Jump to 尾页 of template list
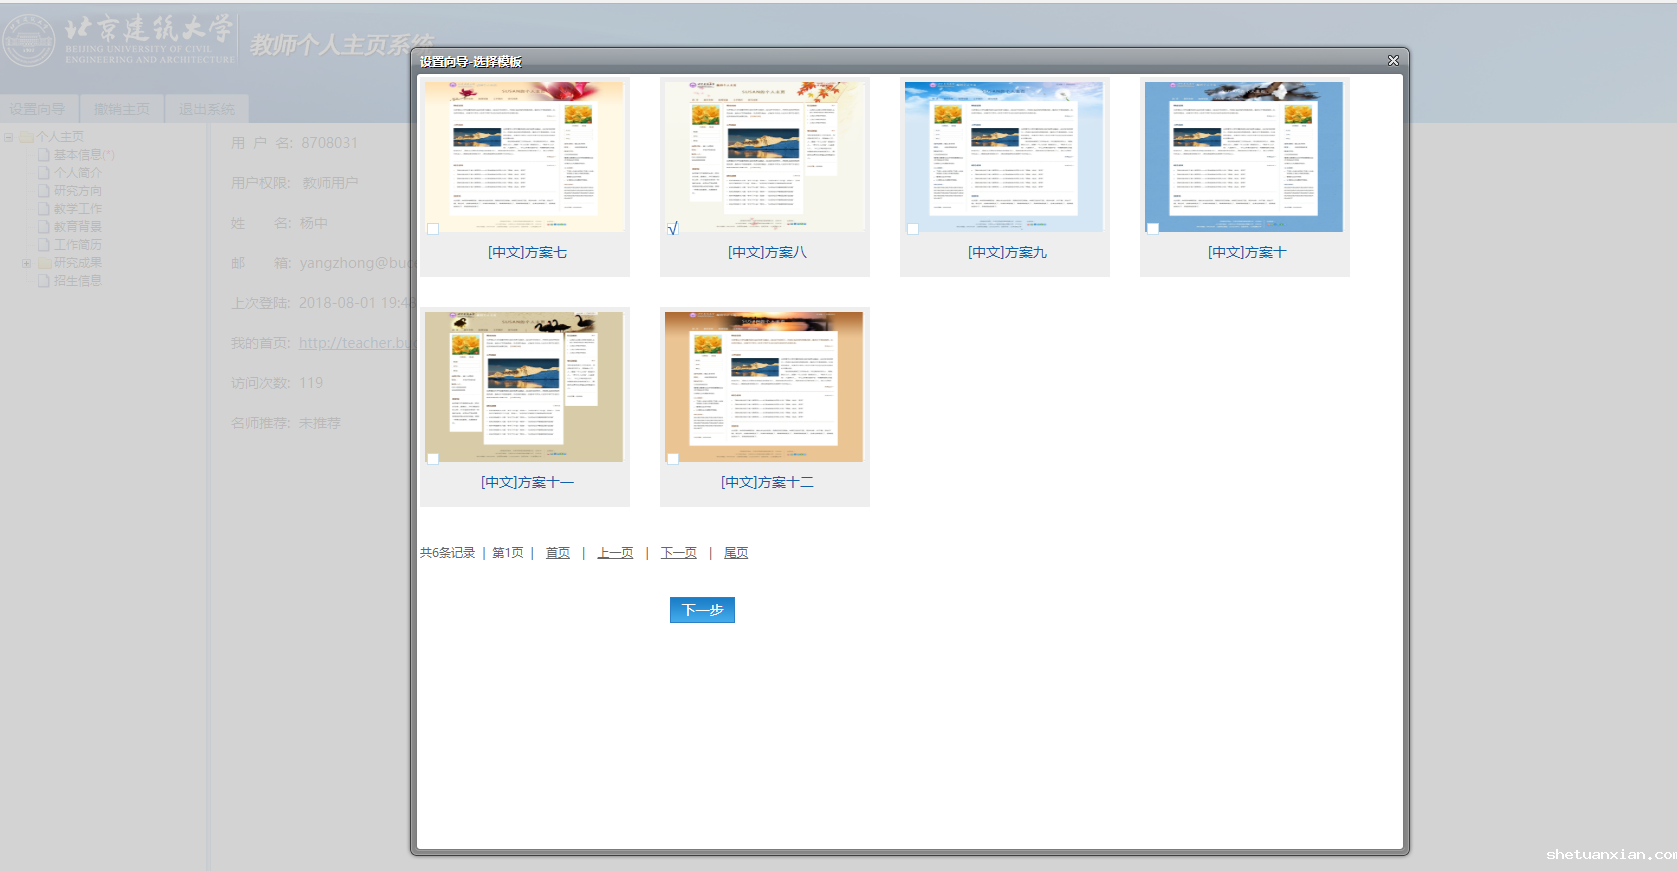Viewport: 1677px width, 871px height. click(x=735, y=553)
